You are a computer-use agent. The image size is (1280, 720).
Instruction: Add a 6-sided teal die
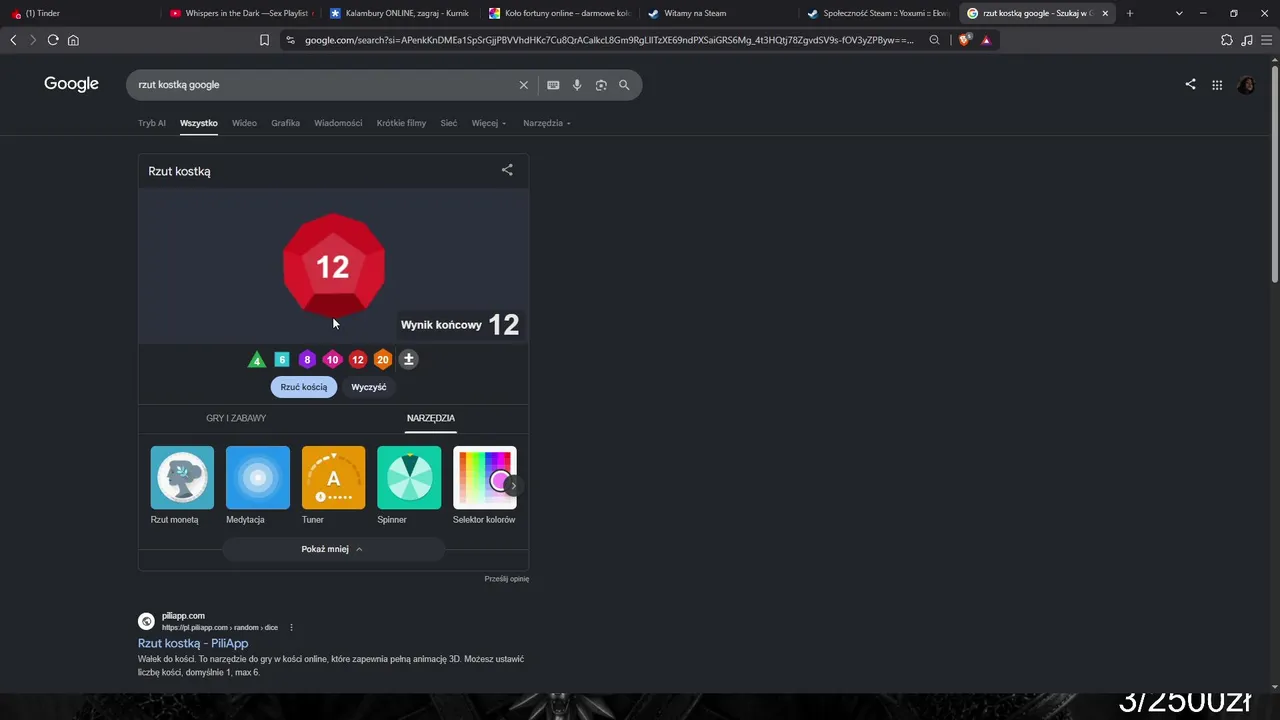[x=282, y=360]
